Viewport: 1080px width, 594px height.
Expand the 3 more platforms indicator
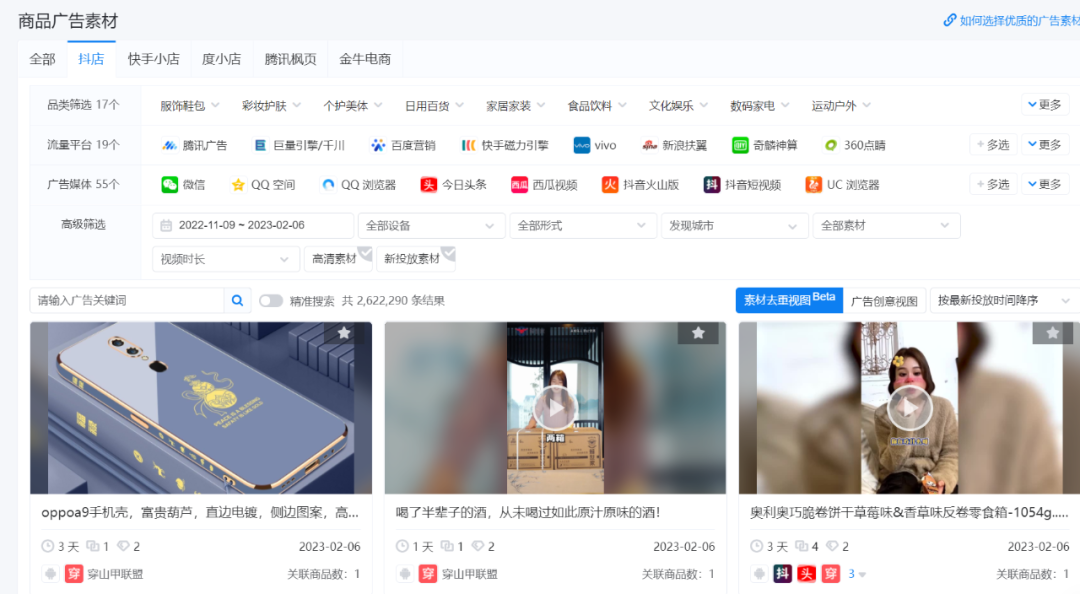[x=857, y=573]
